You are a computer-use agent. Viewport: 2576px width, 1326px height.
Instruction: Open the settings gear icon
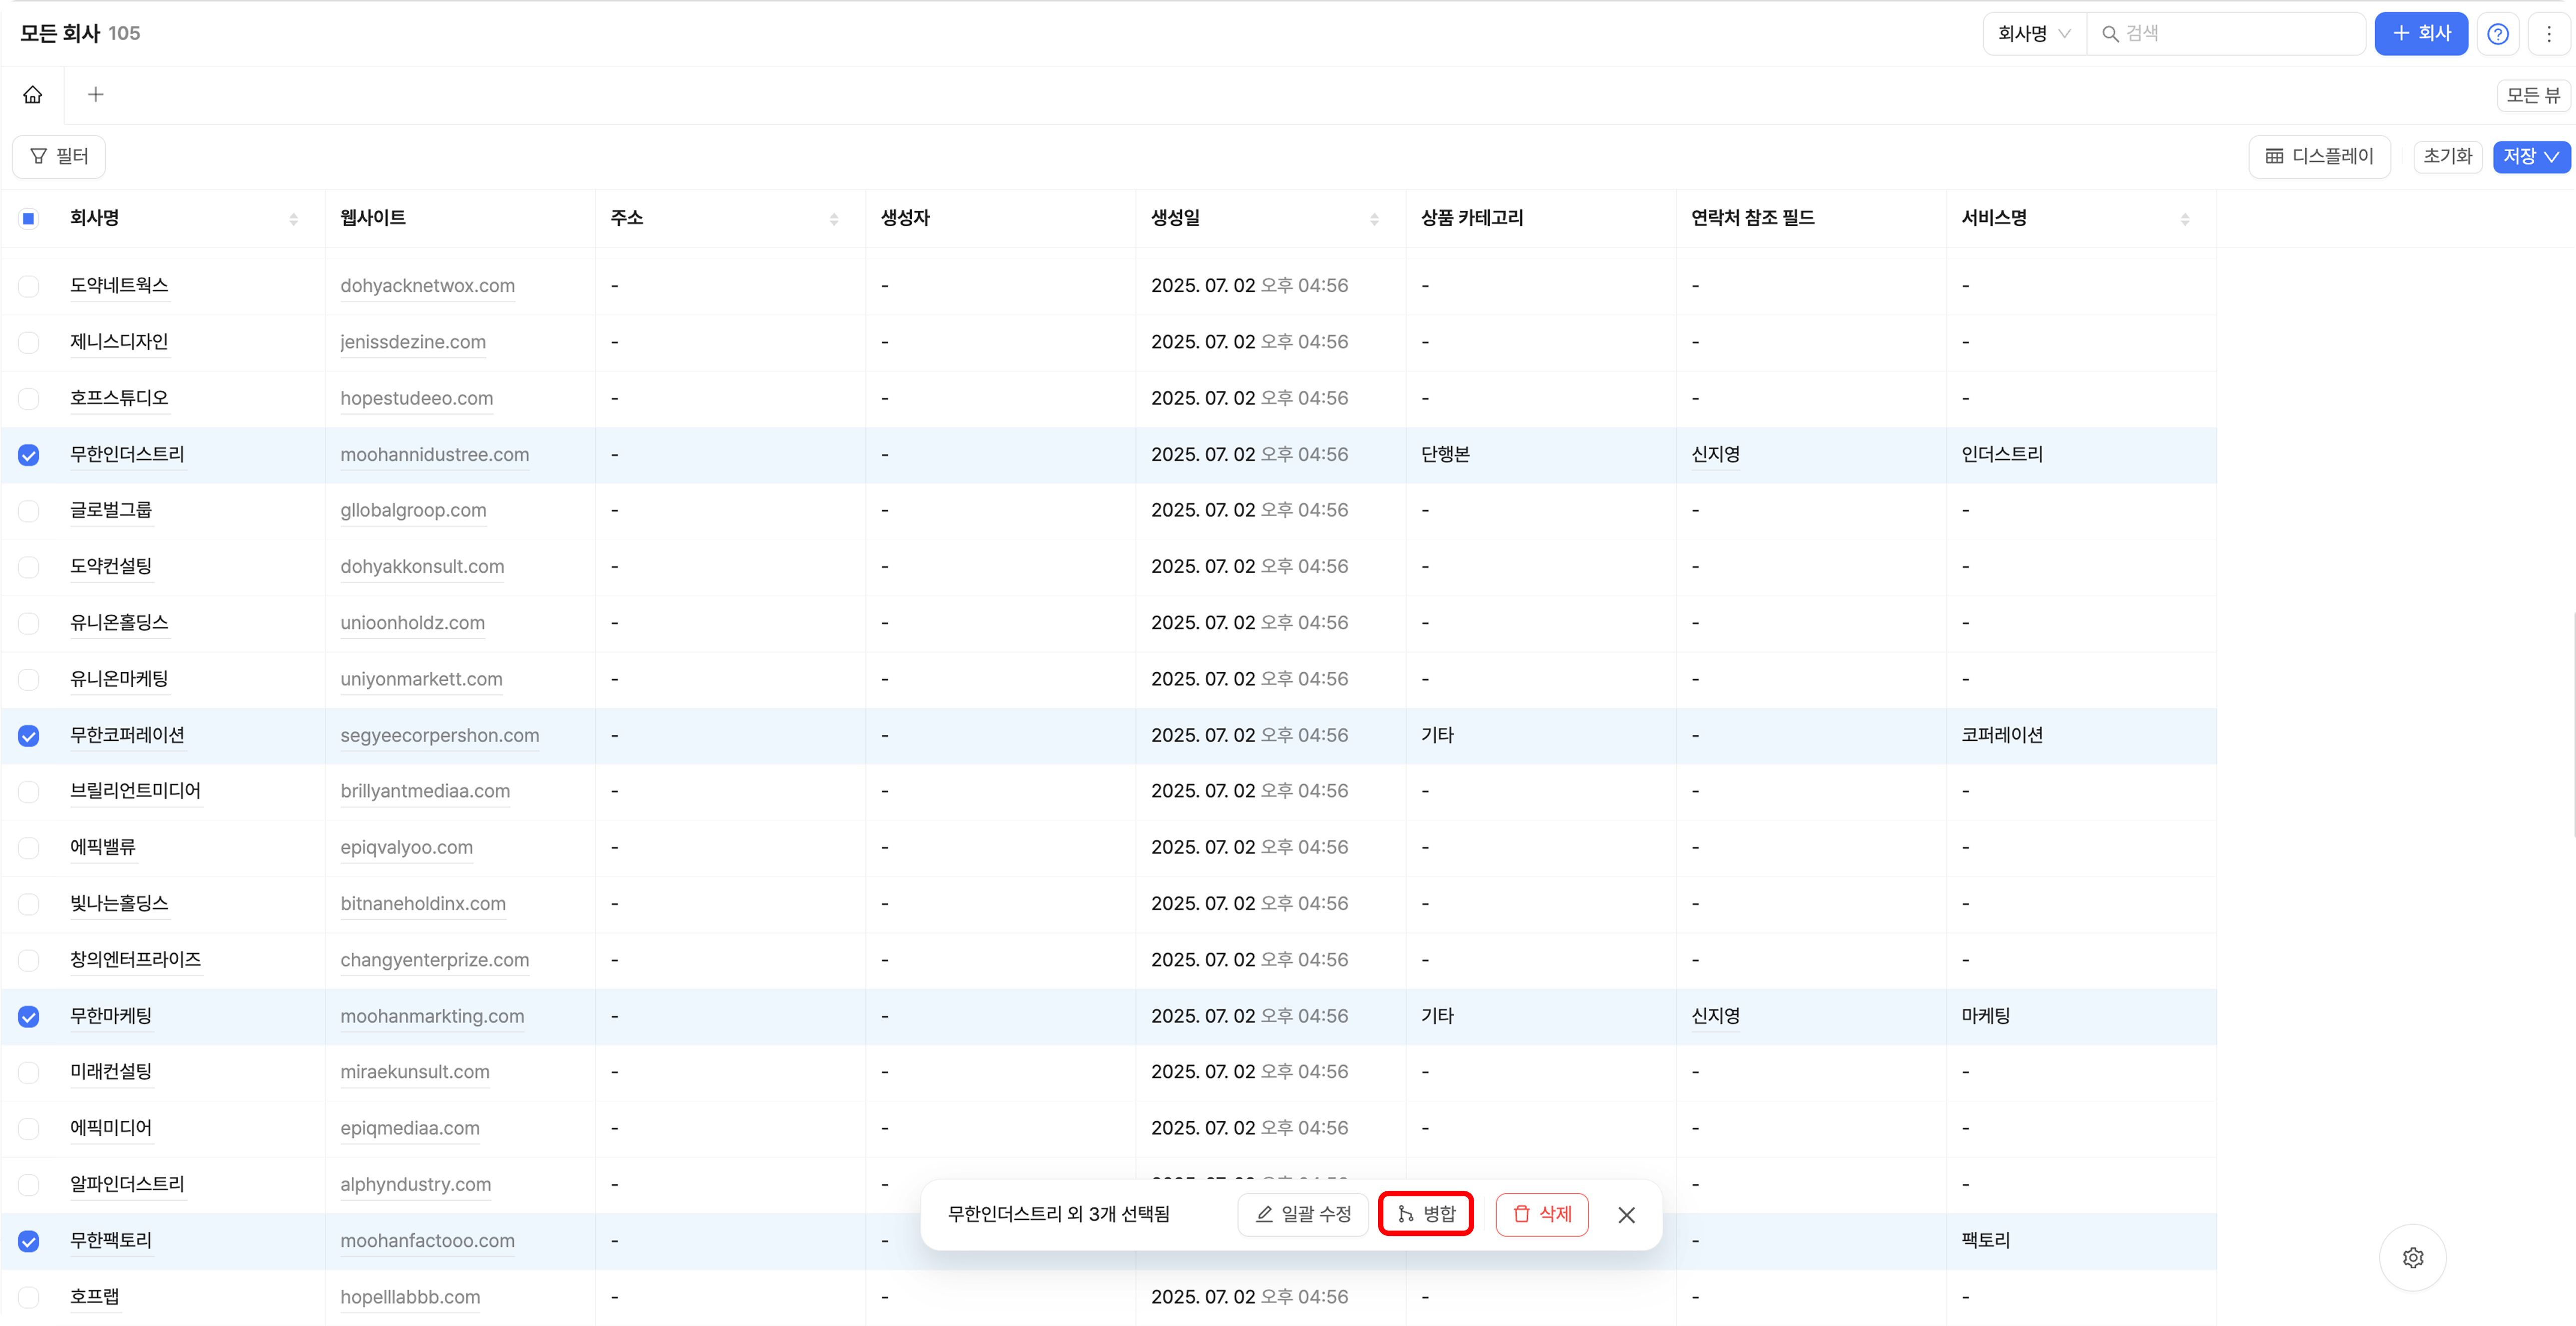click(x=2412, y=1258)
